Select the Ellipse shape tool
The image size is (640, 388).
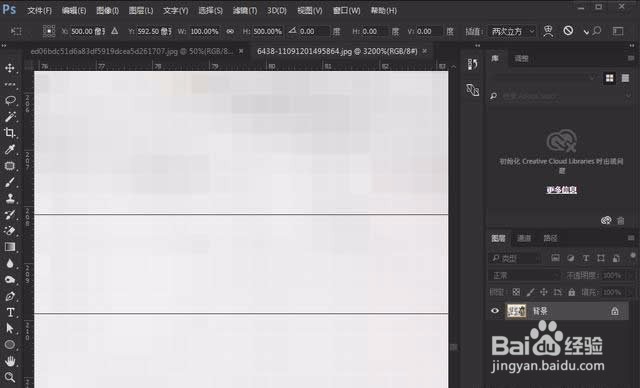(10, 345)
